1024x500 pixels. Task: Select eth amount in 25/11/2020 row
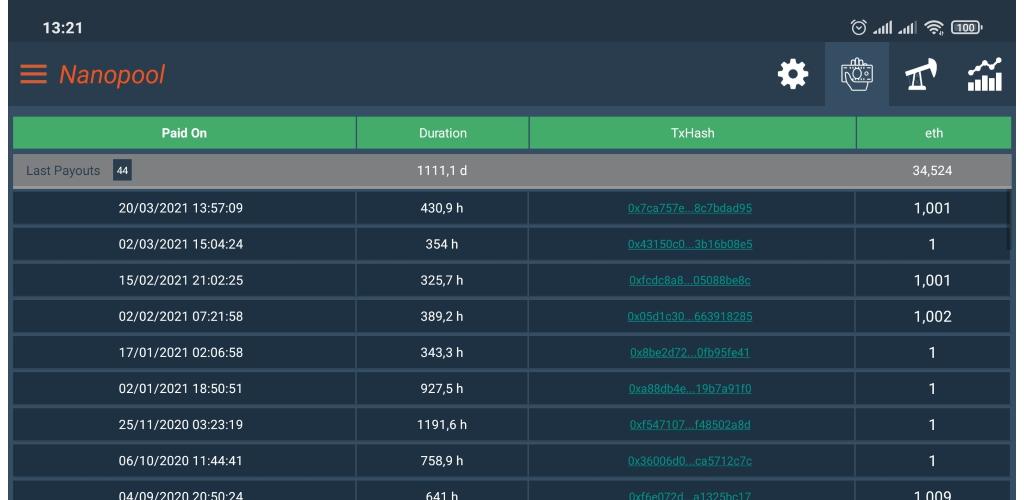pyautogui.click(x=932, y=425)
